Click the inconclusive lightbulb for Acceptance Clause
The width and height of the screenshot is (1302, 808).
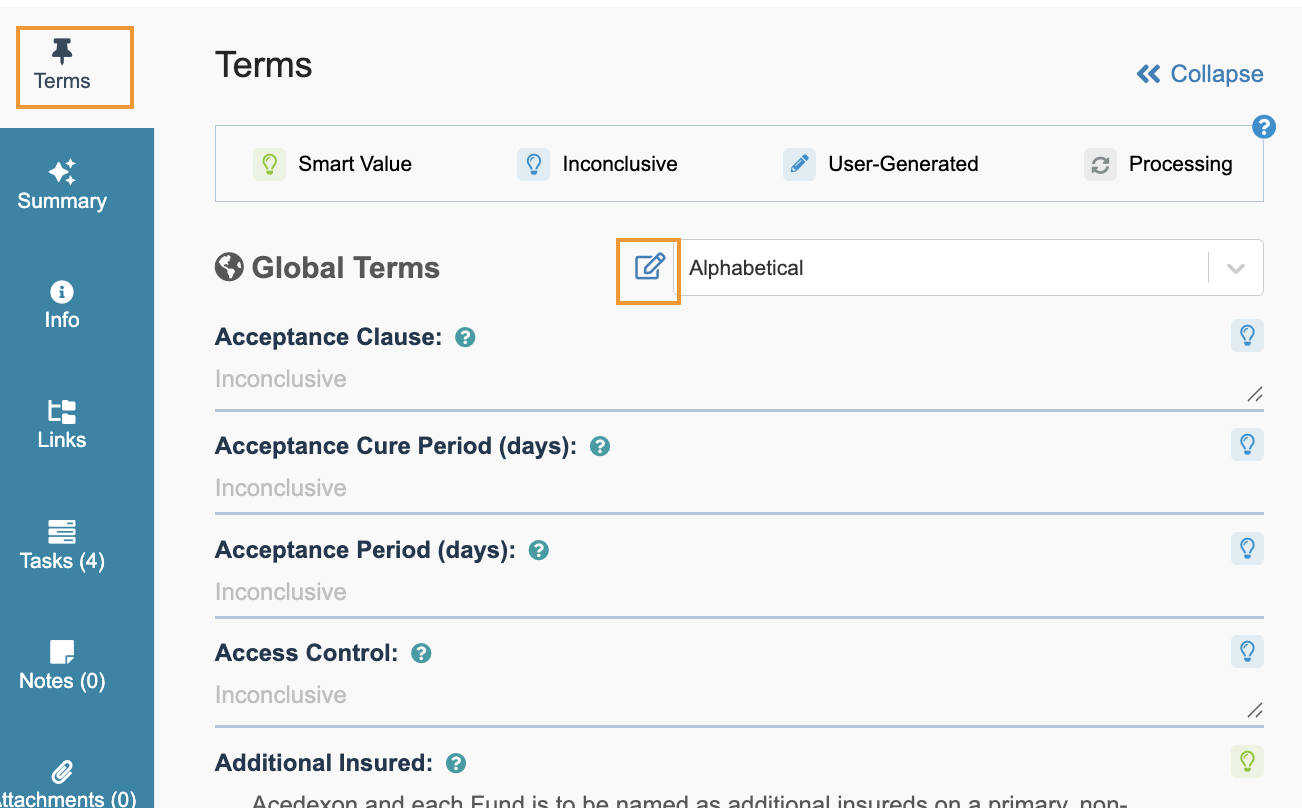coord(1247,336)
